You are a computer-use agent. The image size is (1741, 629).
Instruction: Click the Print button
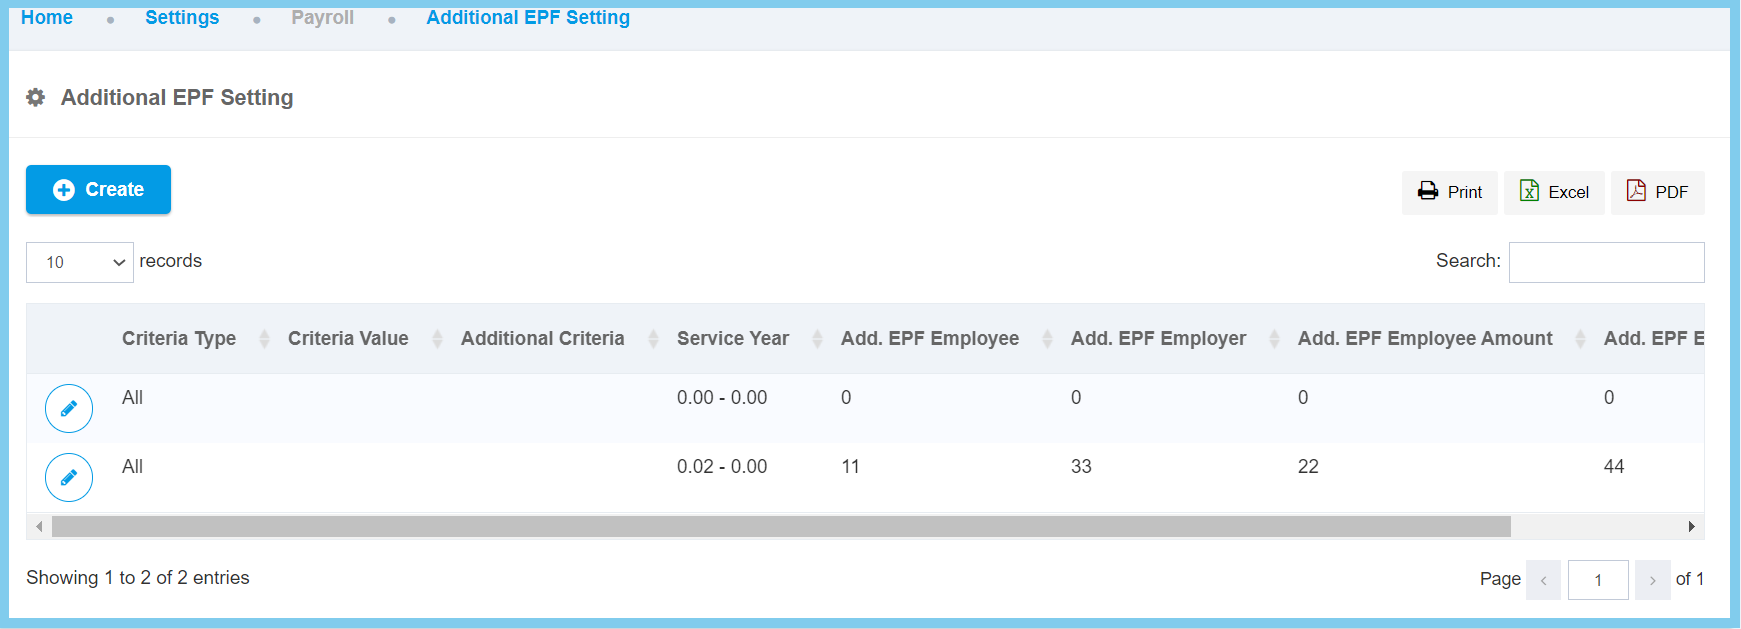(1449, 192)
